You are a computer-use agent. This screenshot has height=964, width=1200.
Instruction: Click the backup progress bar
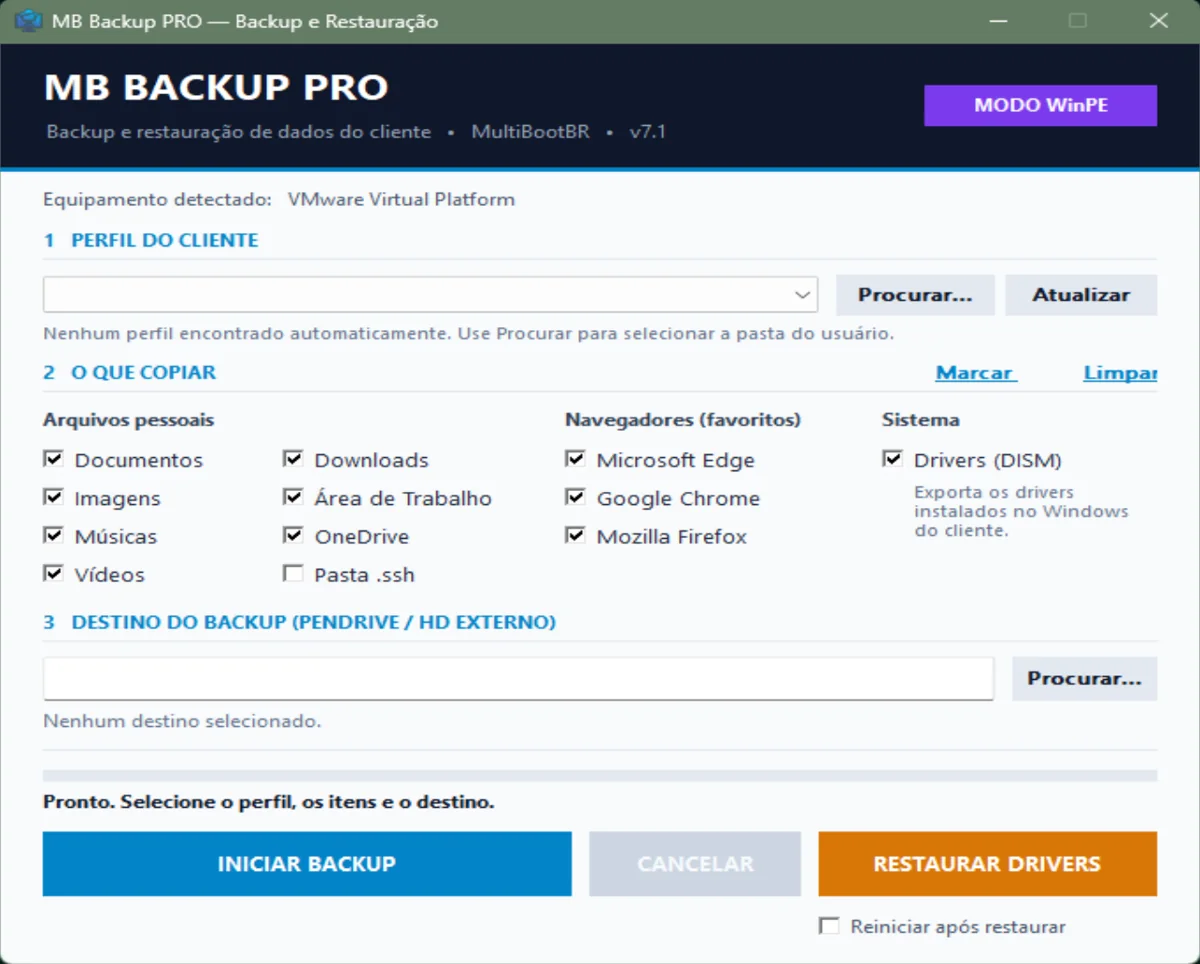pos(600,775)
